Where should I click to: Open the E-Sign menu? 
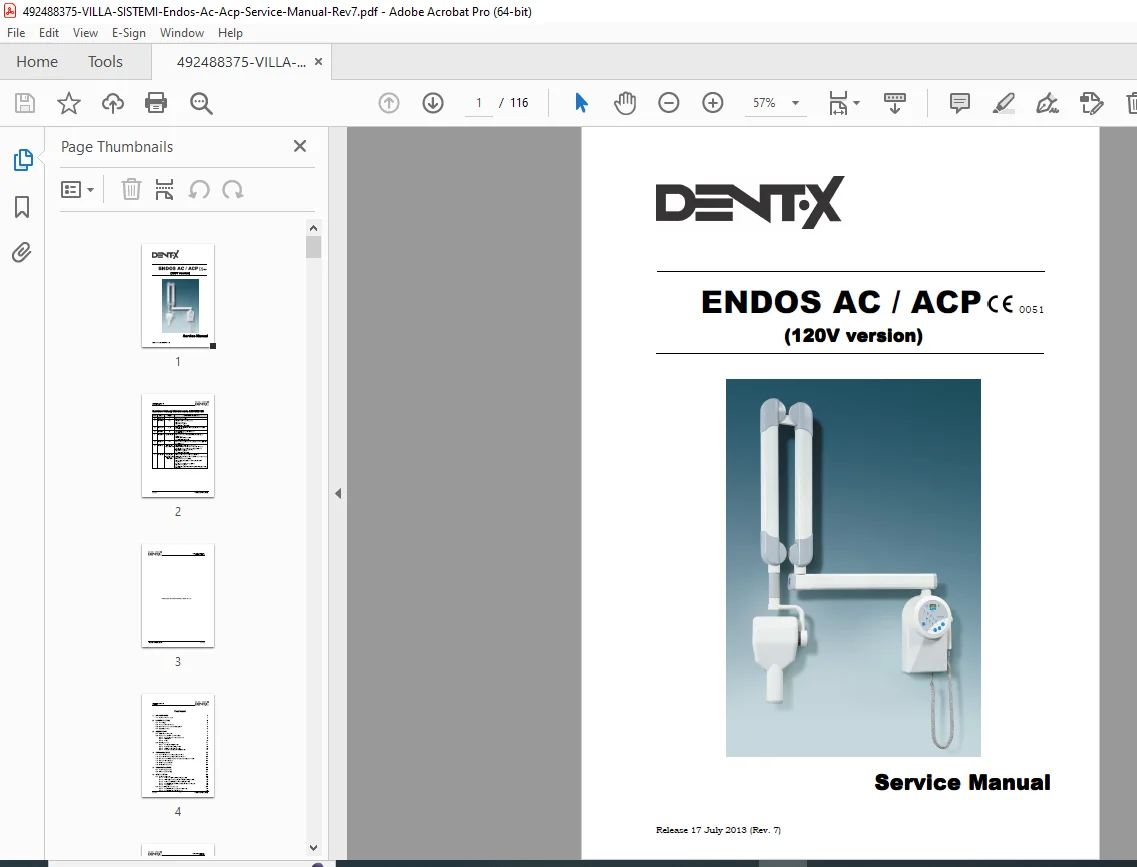pos(128,33)
